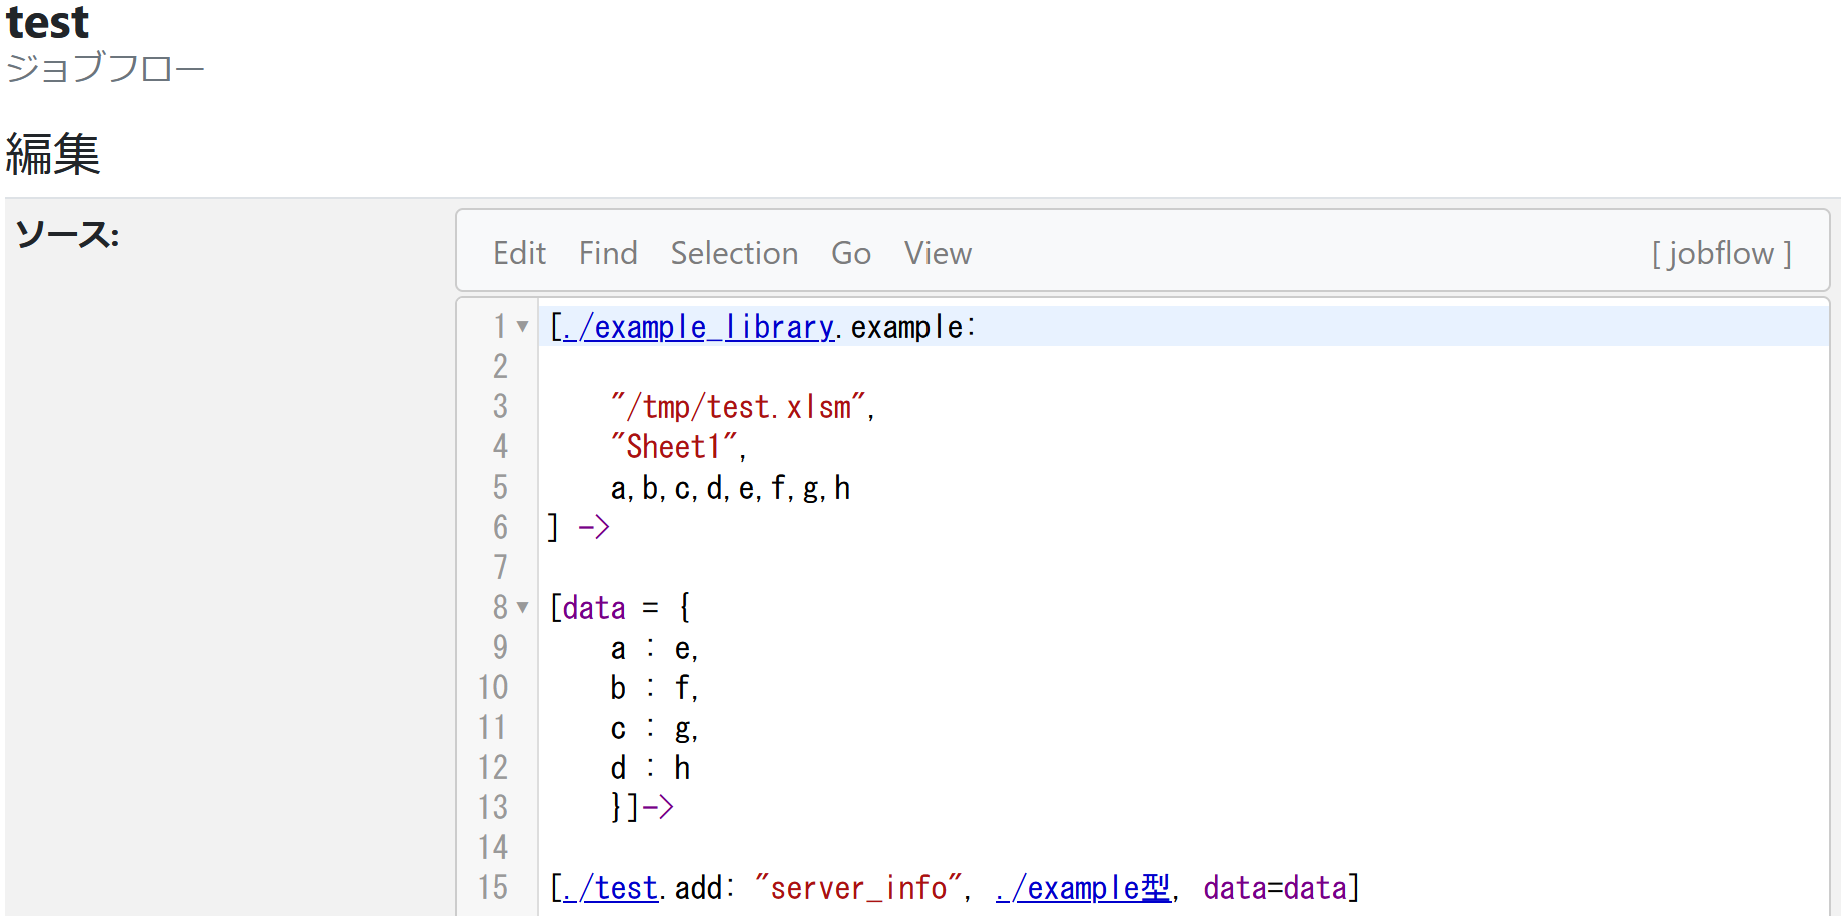The width and height of the screenshot is (1848, 916).
Task: Click line number 2 in the gutter
Action: [500, 367]
